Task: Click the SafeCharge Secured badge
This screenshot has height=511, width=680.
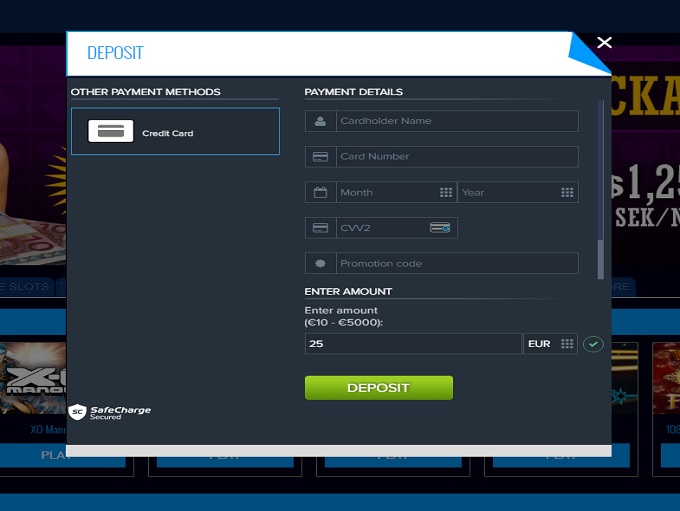Action: tap(110, 411)
